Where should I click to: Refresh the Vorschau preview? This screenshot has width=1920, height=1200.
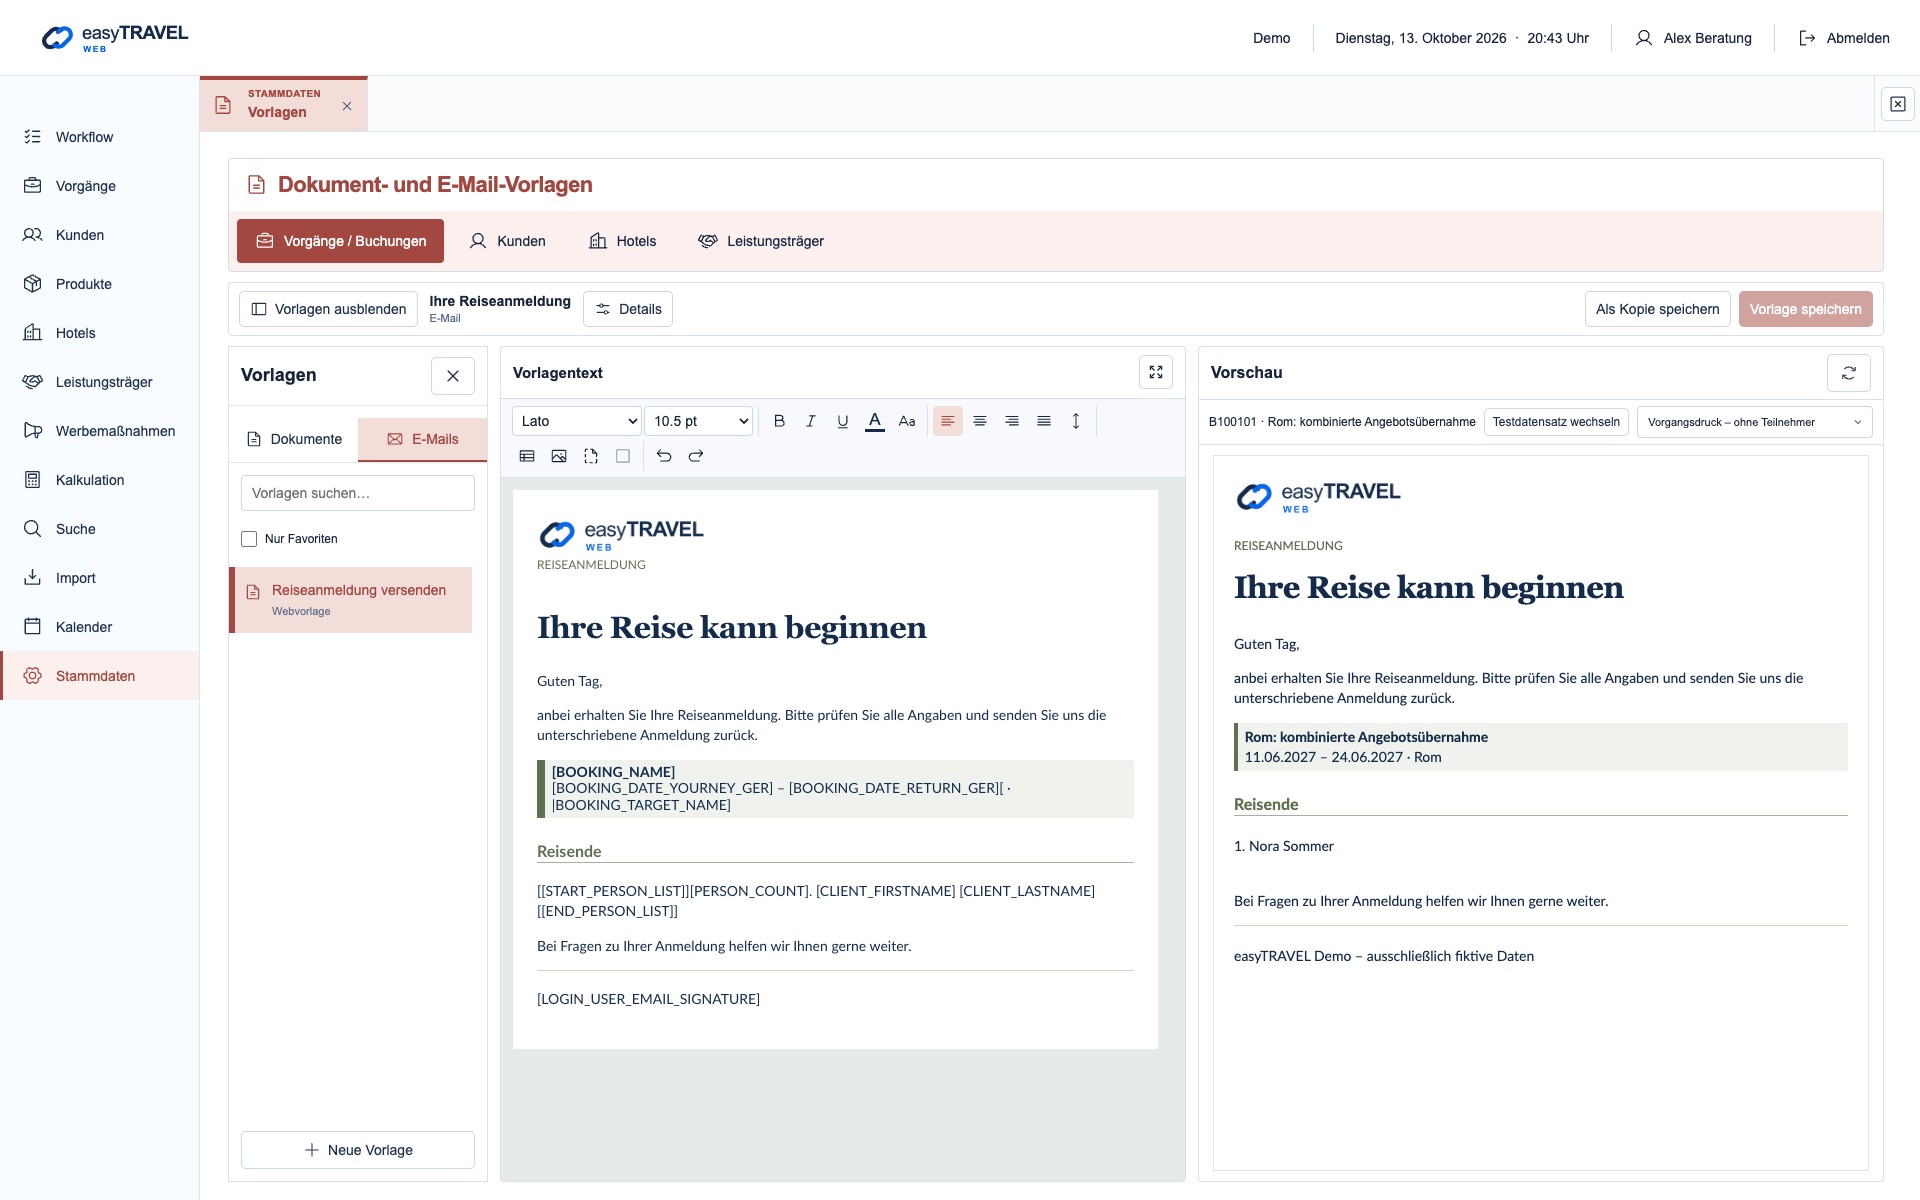coord(1849,373)
